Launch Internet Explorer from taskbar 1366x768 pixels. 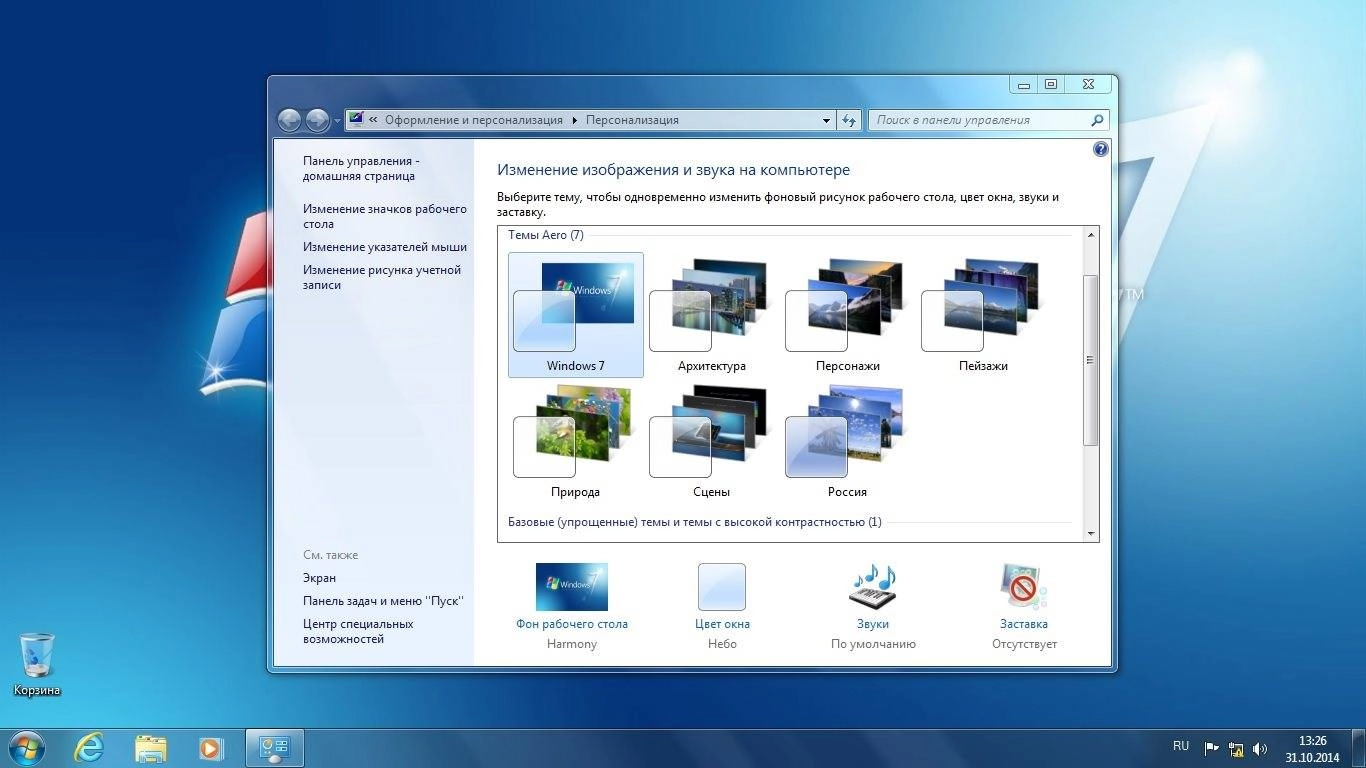[90, 747]
